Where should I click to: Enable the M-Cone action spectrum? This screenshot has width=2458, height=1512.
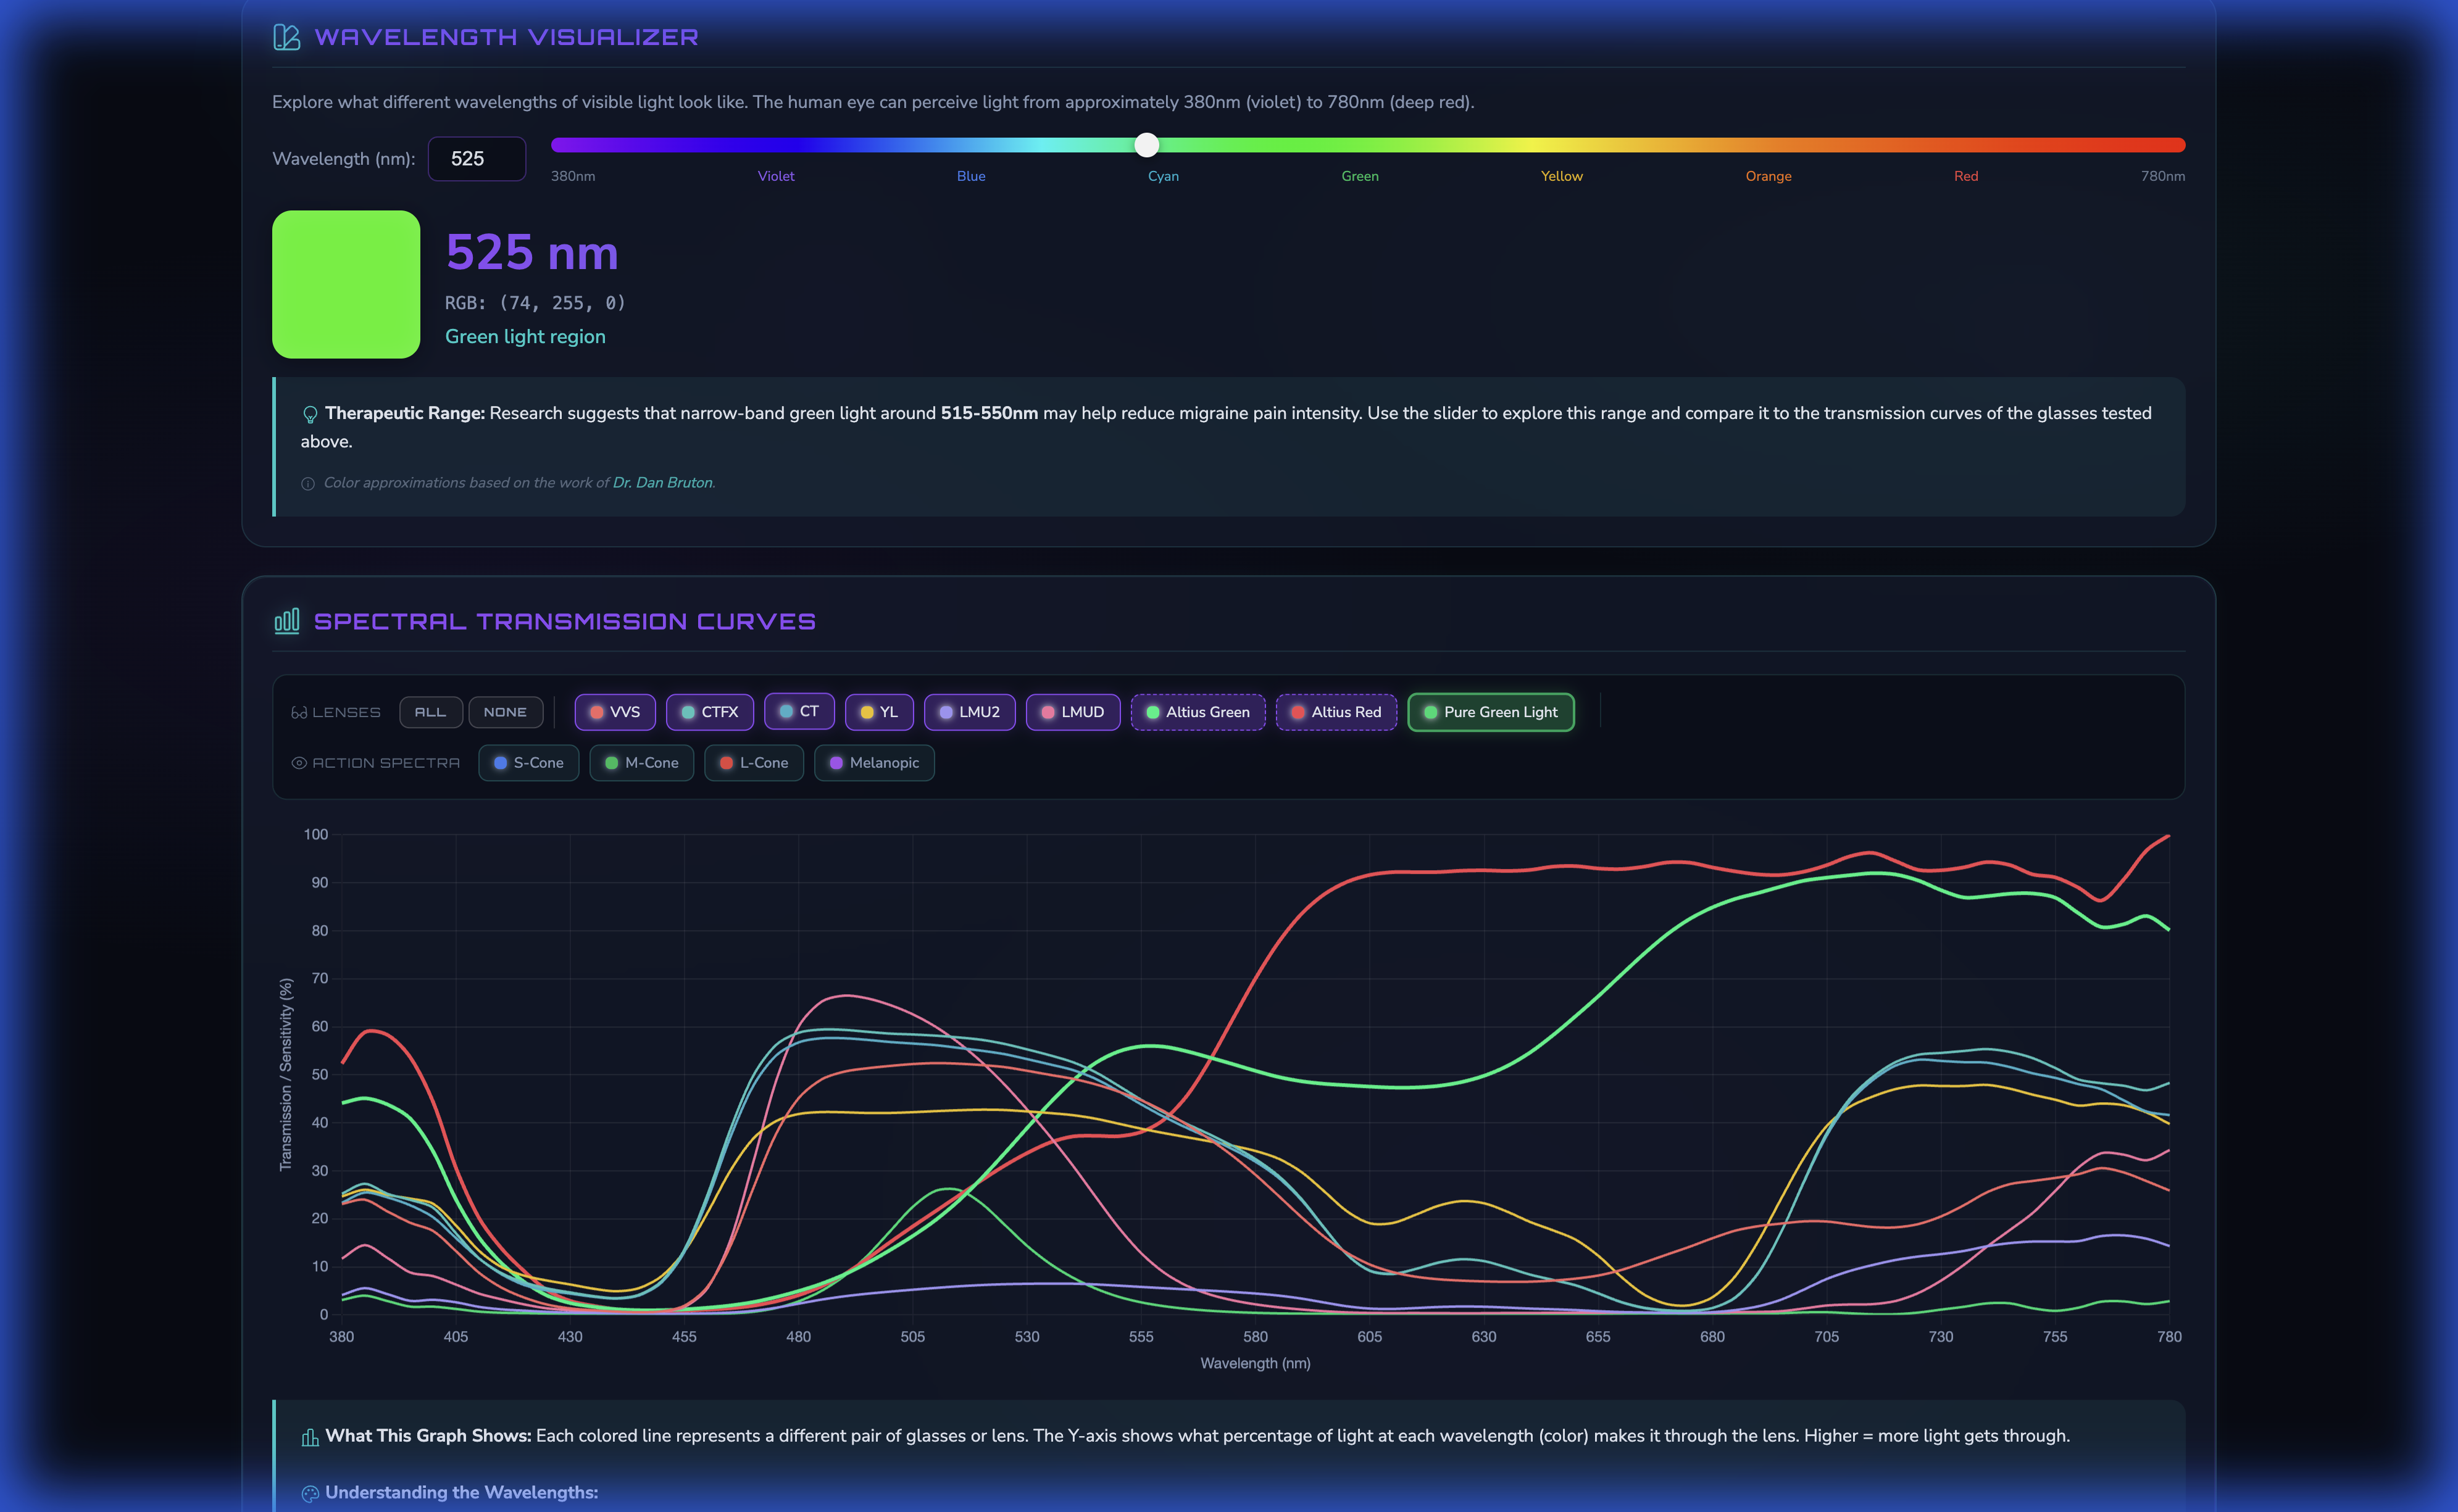pos(642,763)
